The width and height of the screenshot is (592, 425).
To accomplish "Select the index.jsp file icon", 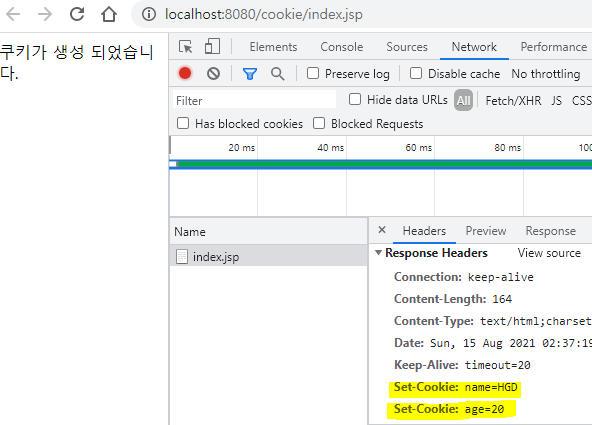I will 182,257.
